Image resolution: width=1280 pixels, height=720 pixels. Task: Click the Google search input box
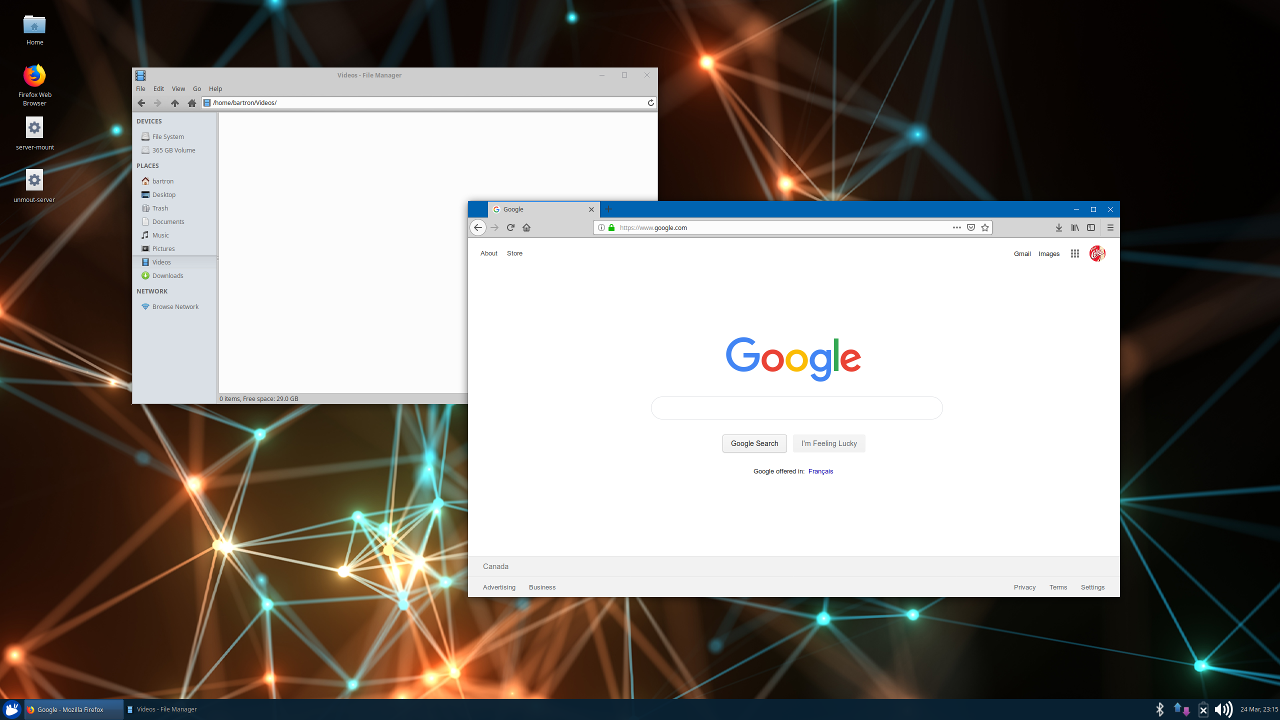796,408
